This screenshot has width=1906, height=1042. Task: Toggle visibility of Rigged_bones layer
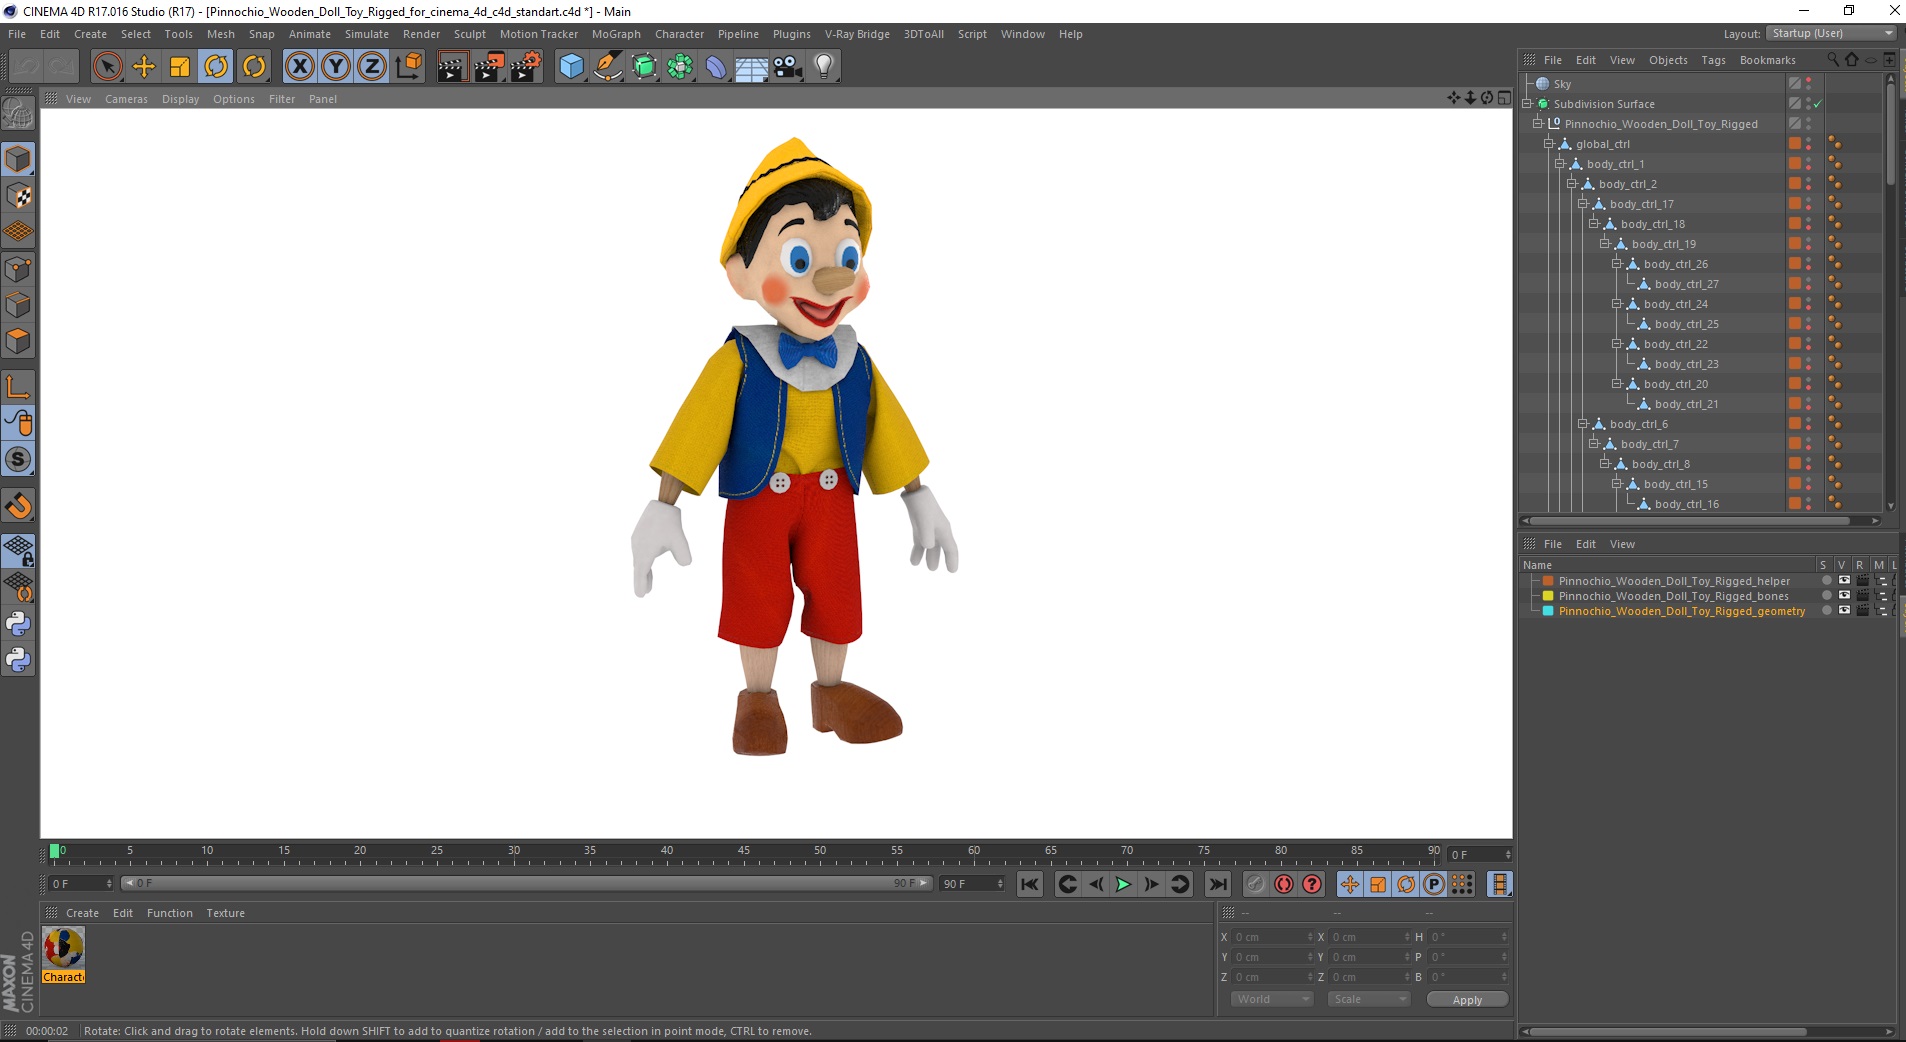point(1844,596)
